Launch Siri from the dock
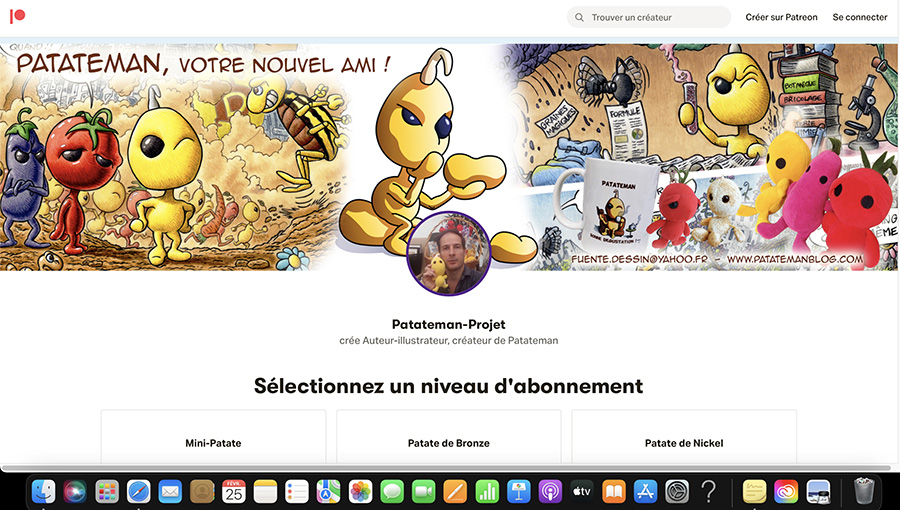 75,492
